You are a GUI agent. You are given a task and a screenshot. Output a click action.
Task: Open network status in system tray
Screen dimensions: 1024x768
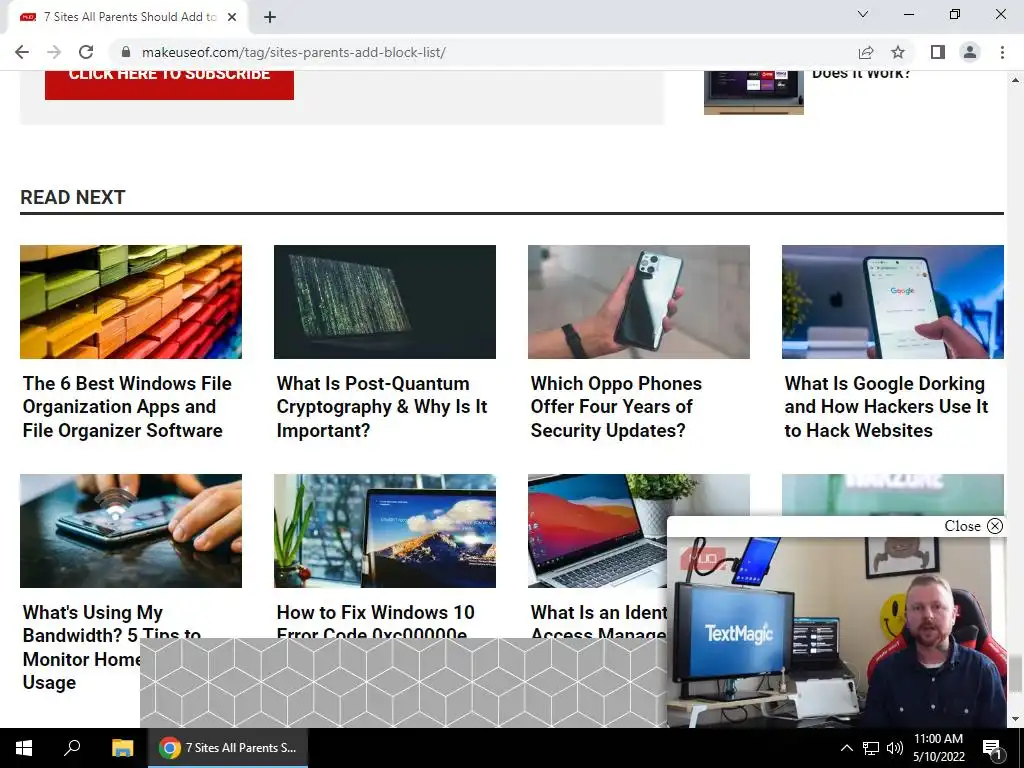pos(871,748)
